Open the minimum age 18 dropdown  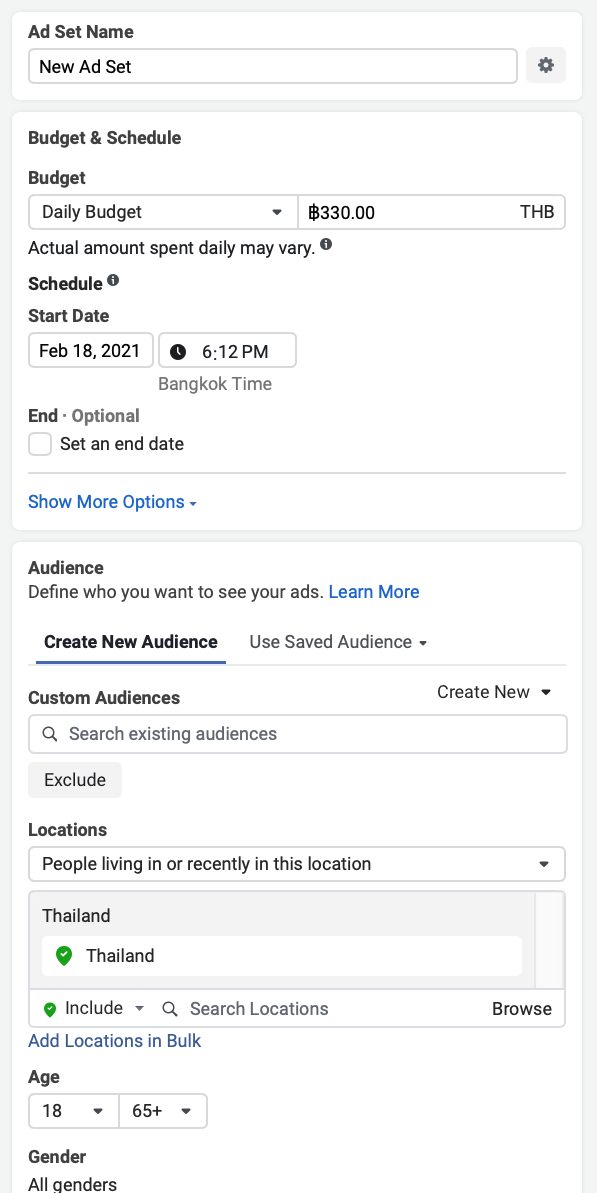[74, 1111]
